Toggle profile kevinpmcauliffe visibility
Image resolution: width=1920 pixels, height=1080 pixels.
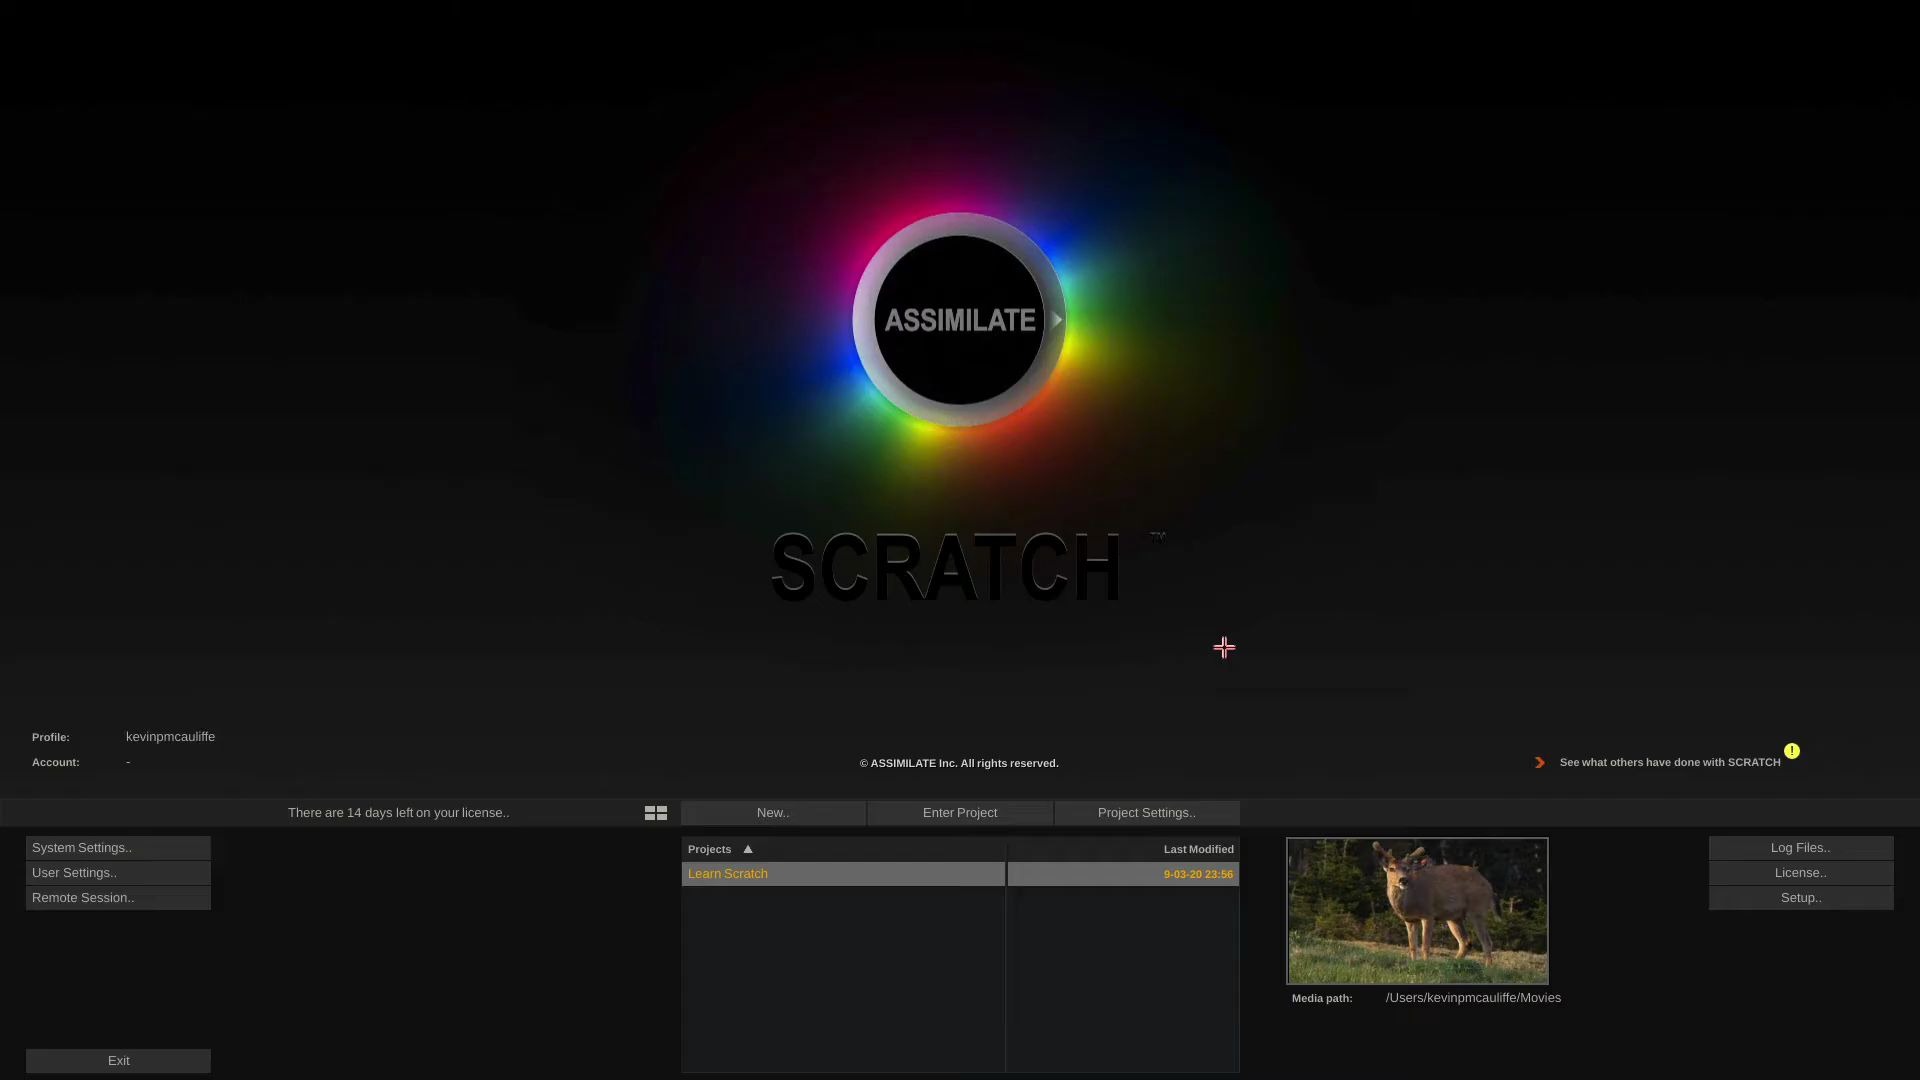[x=169, y=736]
